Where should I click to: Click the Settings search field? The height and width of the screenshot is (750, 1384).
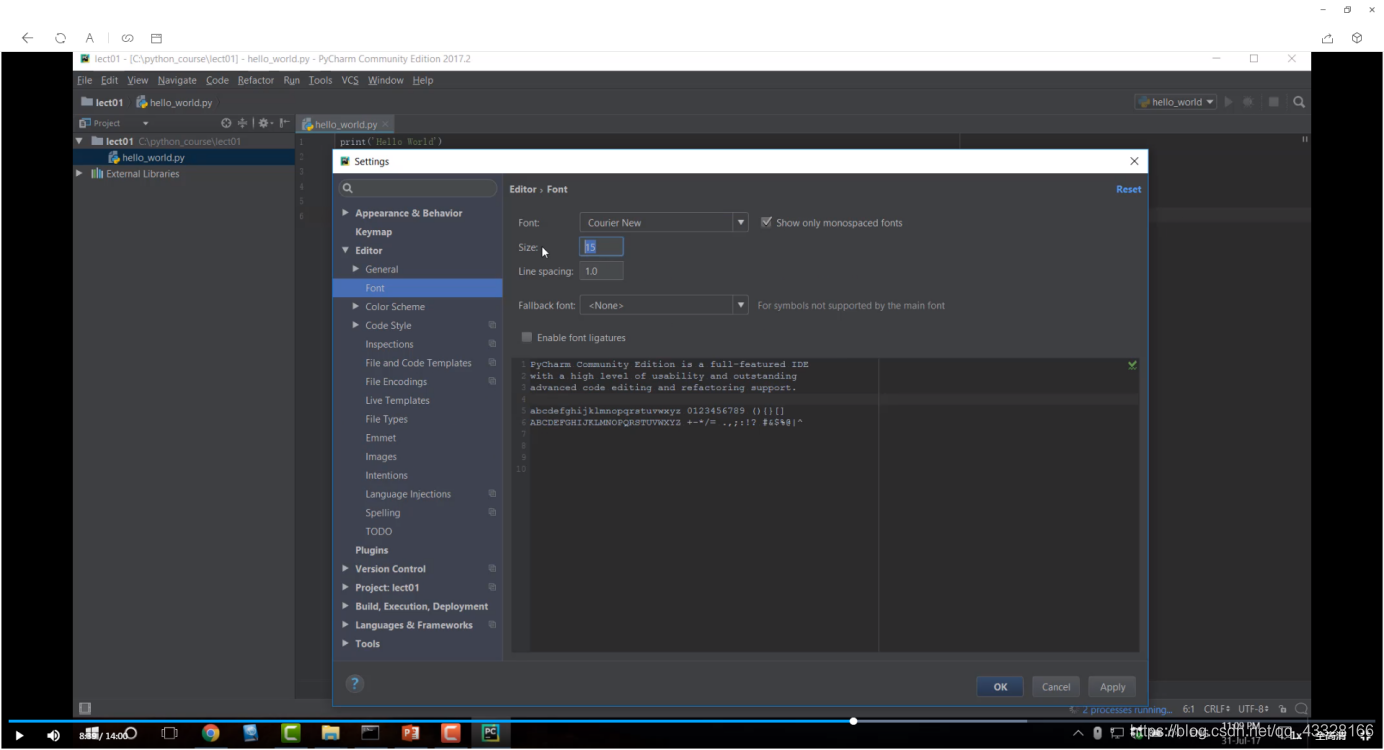coord(418,188)
